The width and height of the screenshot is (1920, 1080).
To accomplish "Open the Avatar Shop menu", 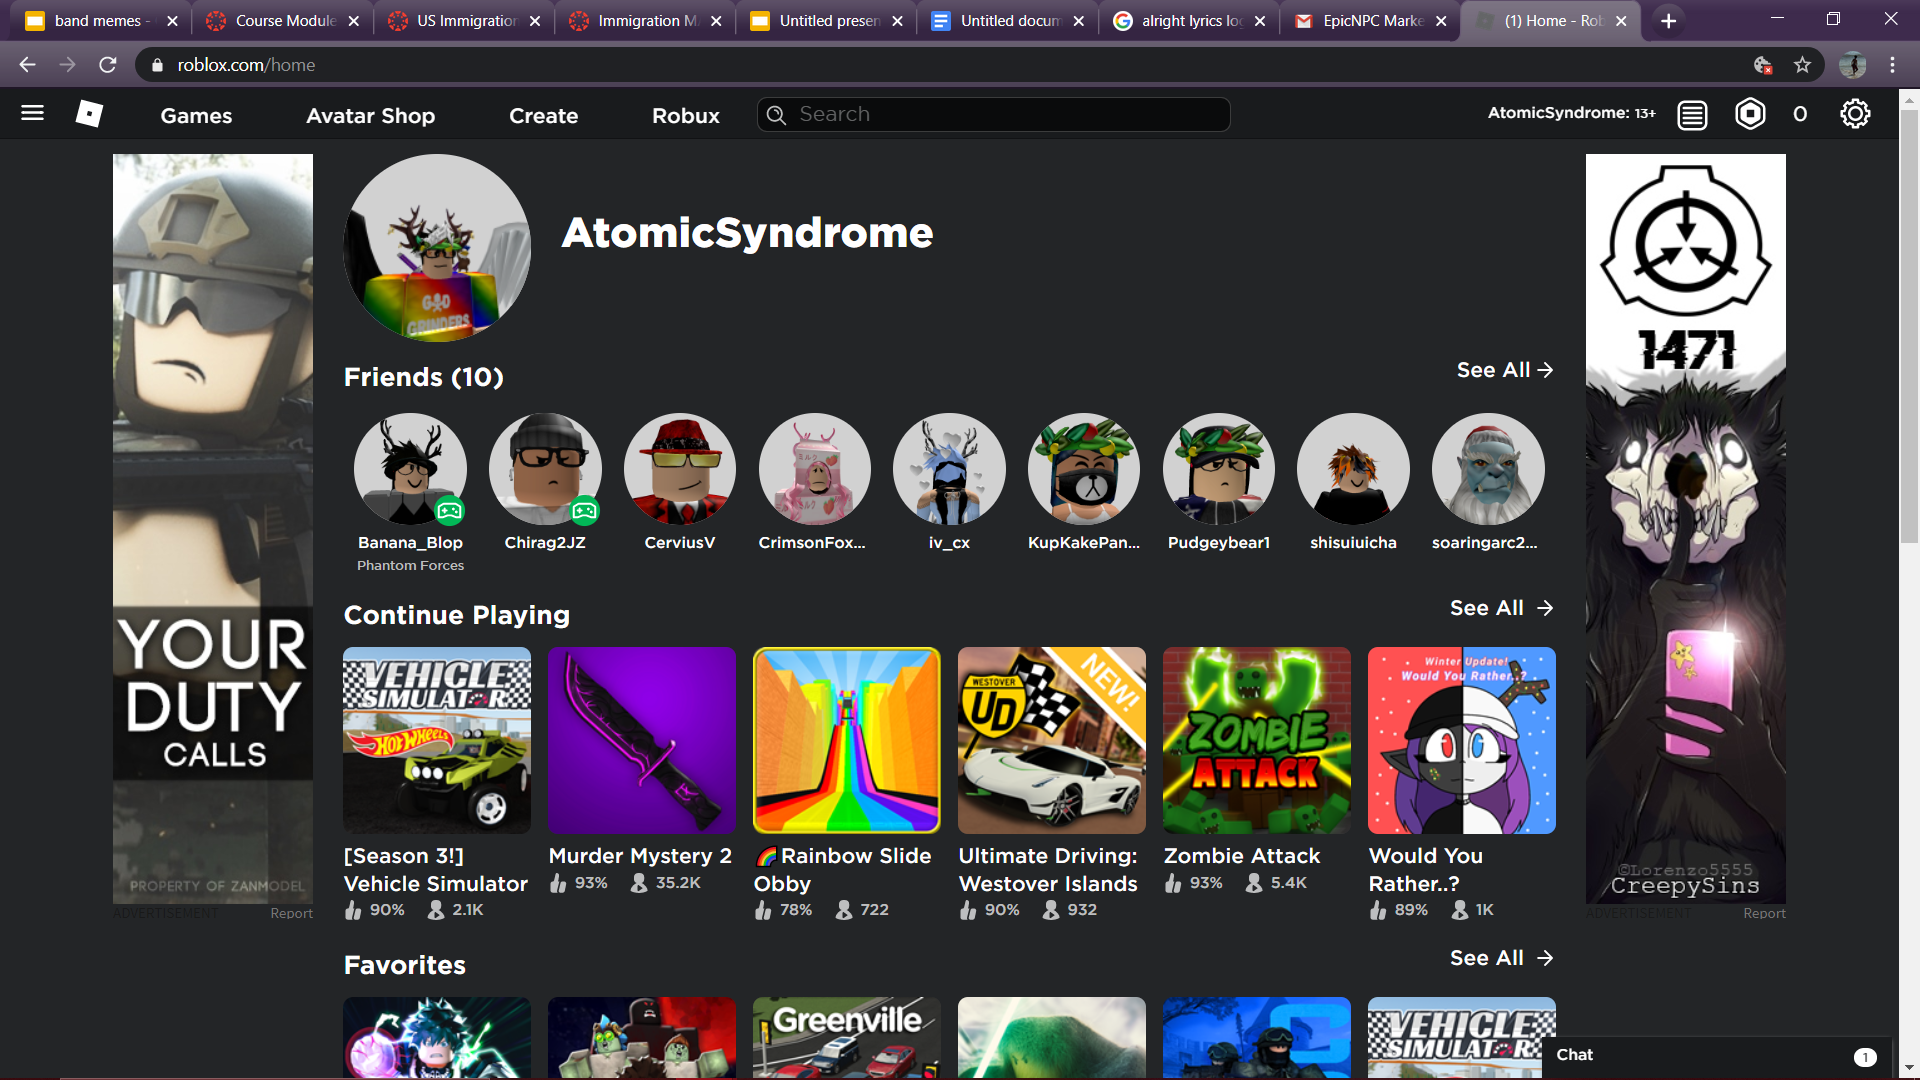I will tap(370, 115).
